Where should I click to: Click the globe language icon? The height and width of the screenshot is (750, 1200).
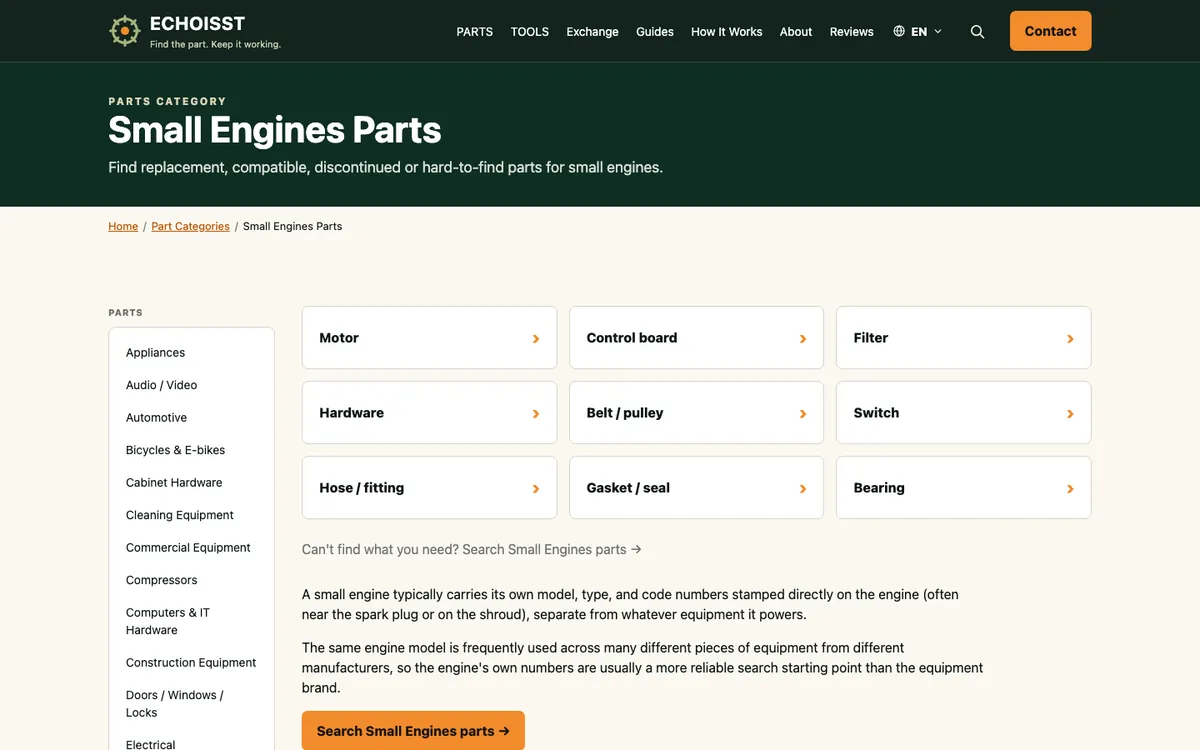[x=899, y=31]
